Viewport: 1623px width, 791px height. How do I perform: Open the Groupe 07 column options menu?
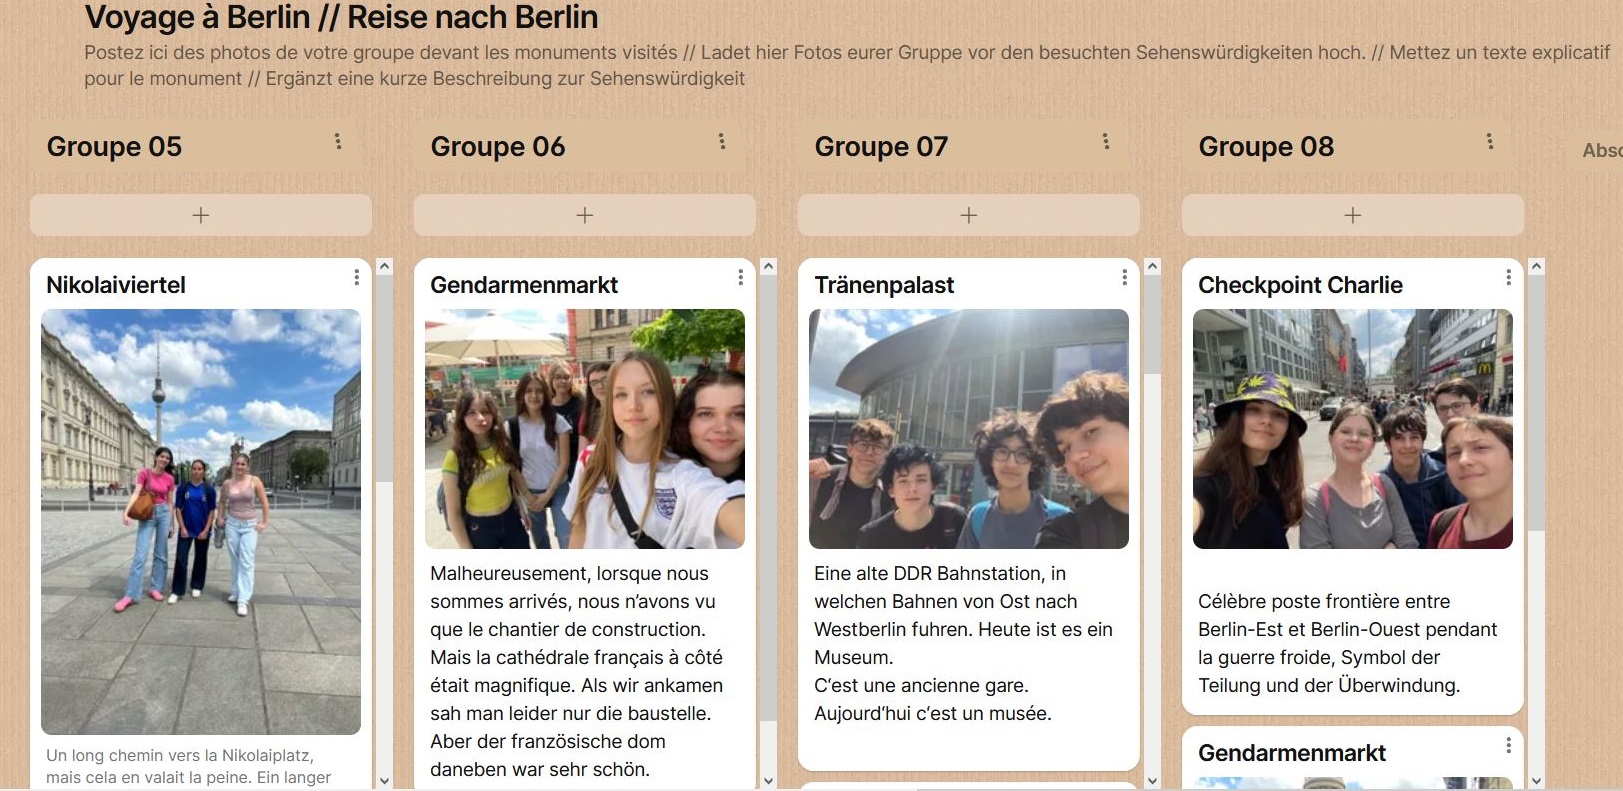pyautogui.click(x=1106, y=142)
